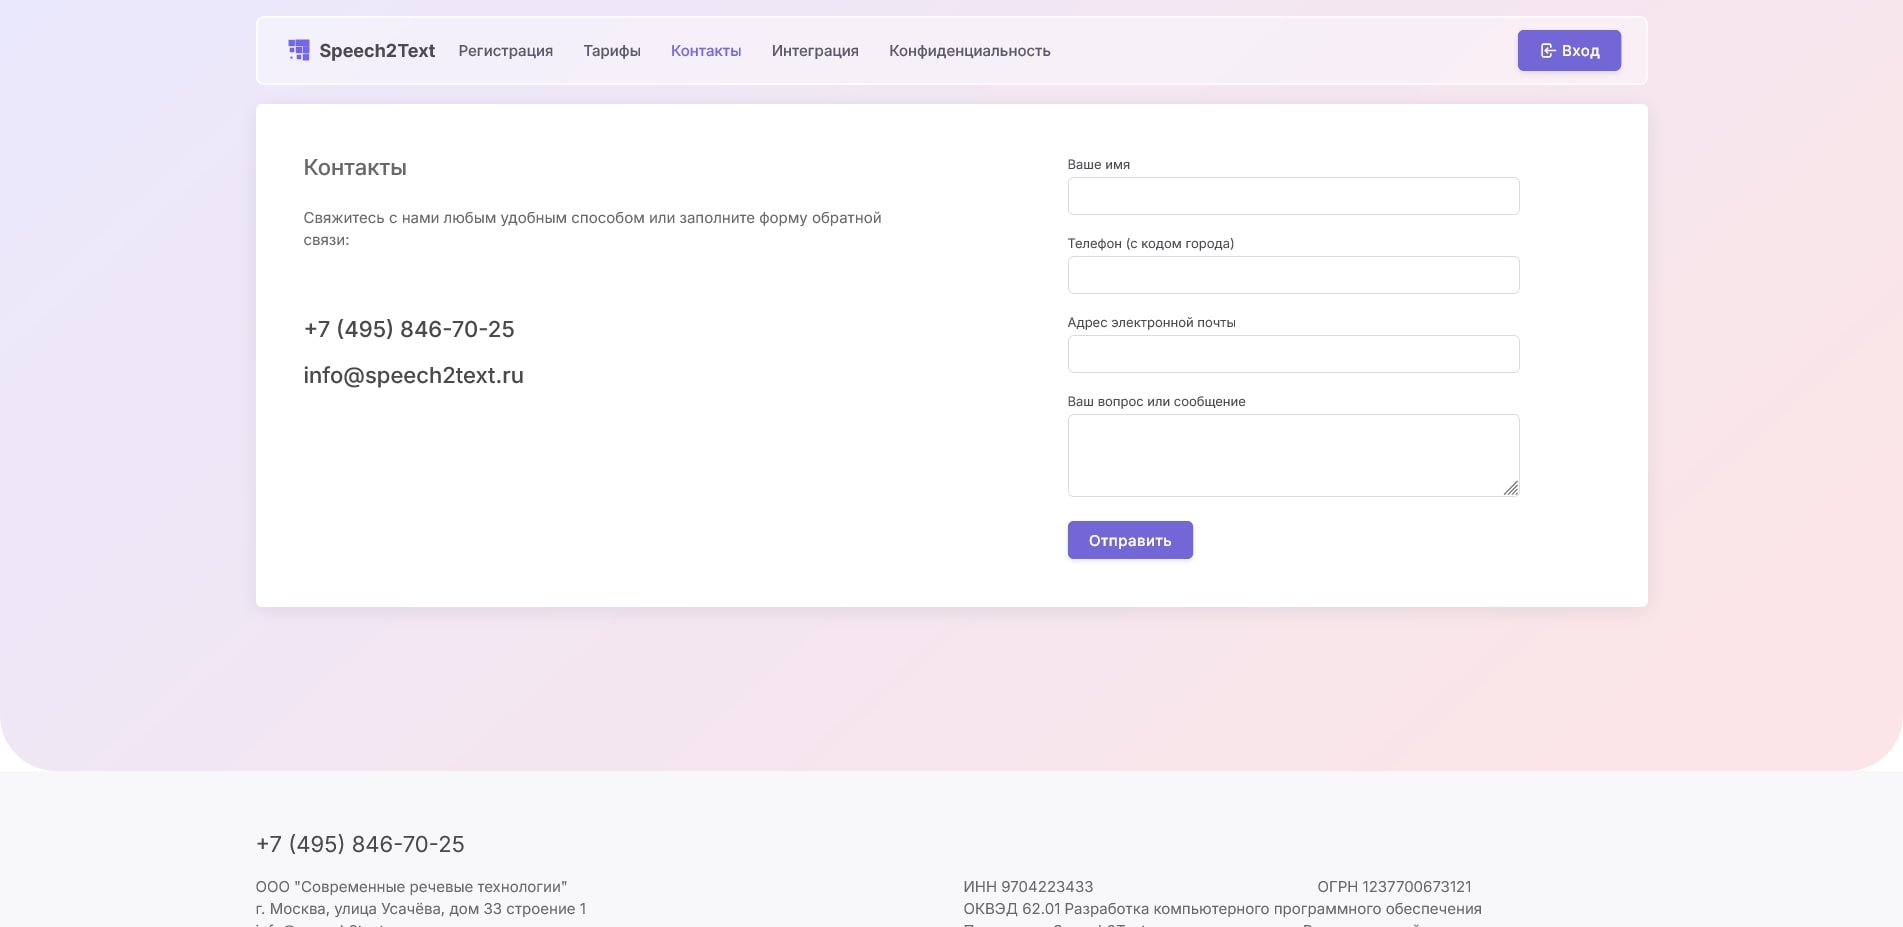Screen dimensions: 1903x927
Task: Focus the Адрес электронной почты field
Action: 1293,354
